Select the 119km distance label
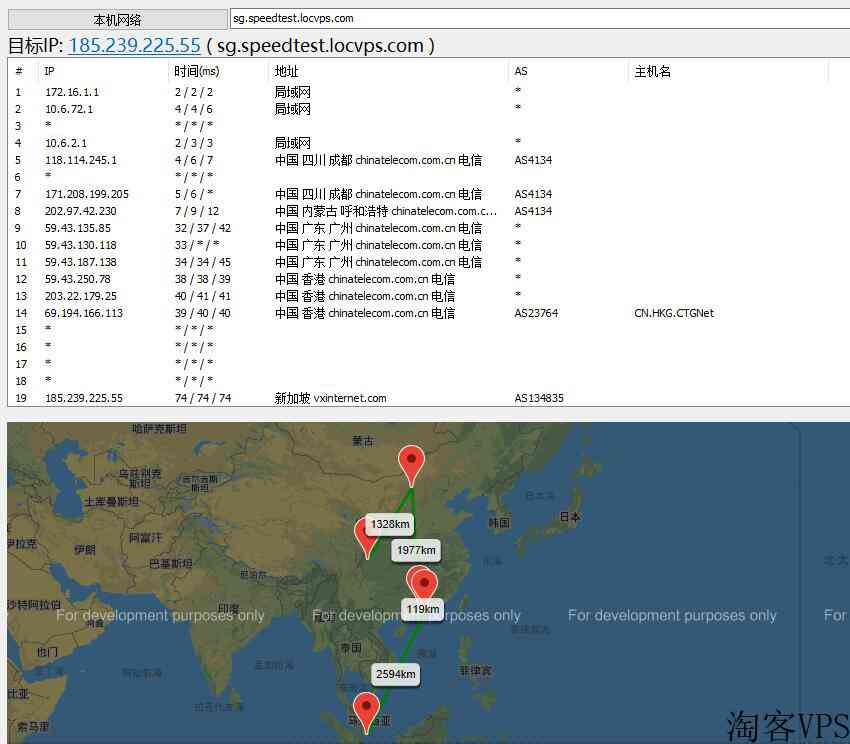 click(x=422, y=609)
